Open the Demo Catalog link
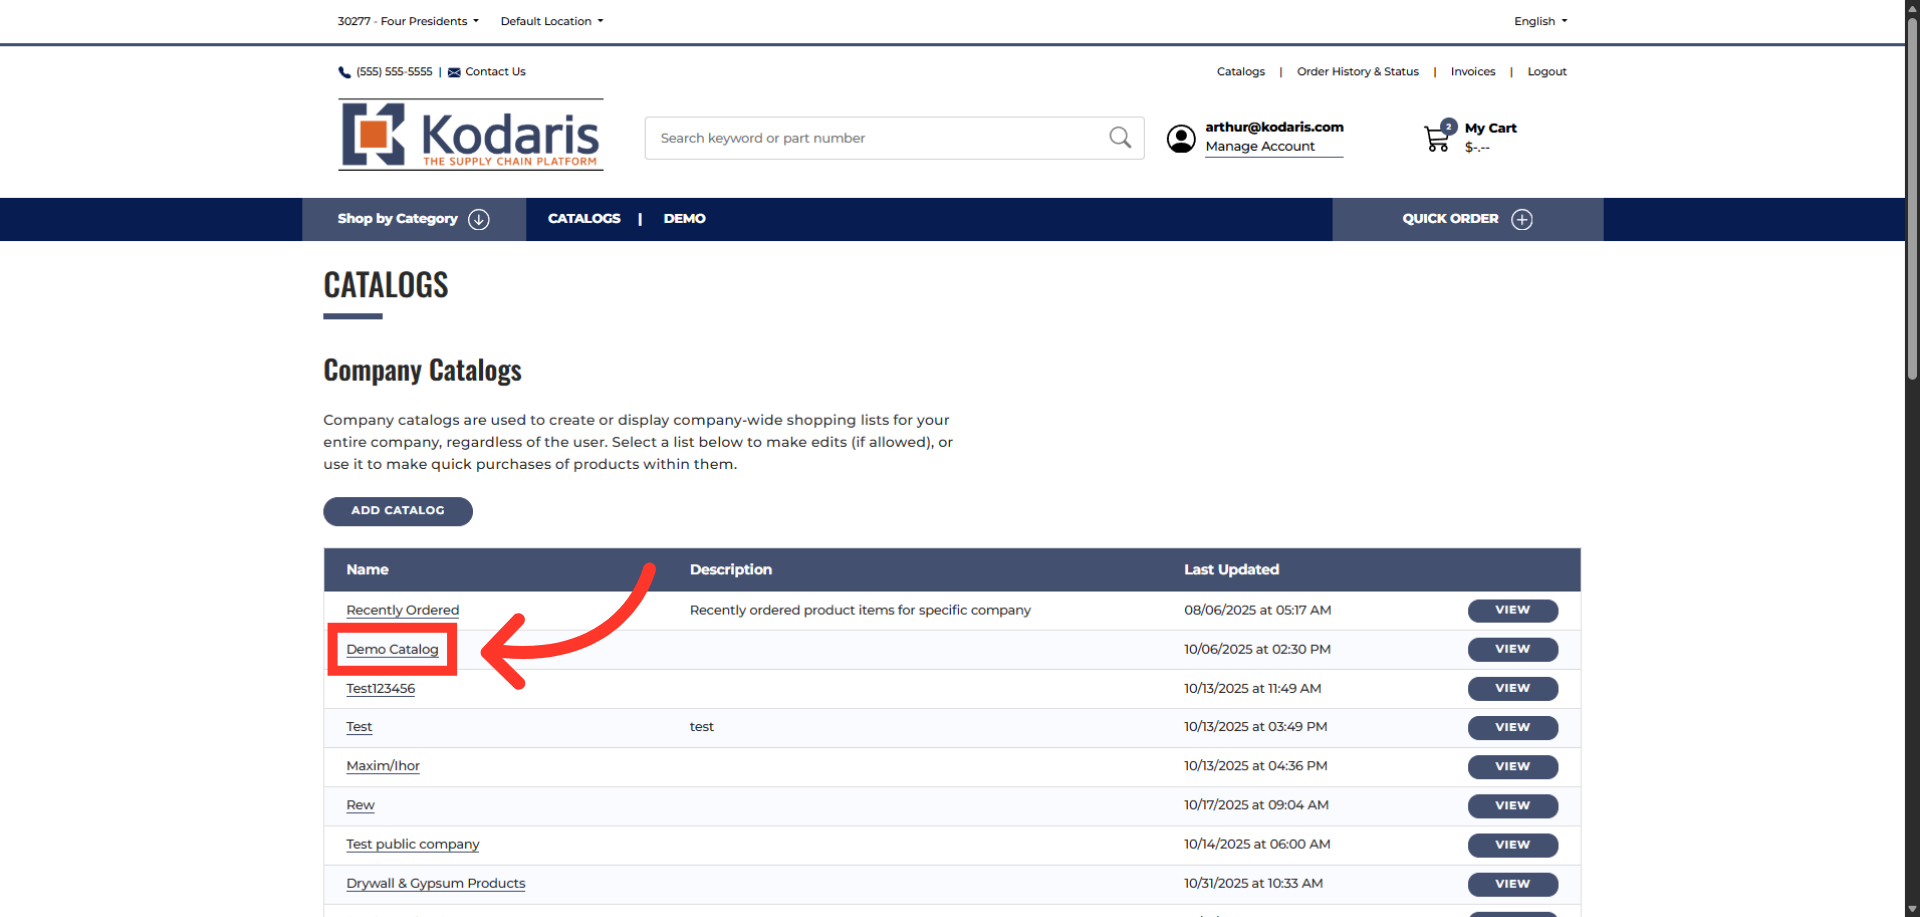1920x917 pixels. (x=392, y=650)
